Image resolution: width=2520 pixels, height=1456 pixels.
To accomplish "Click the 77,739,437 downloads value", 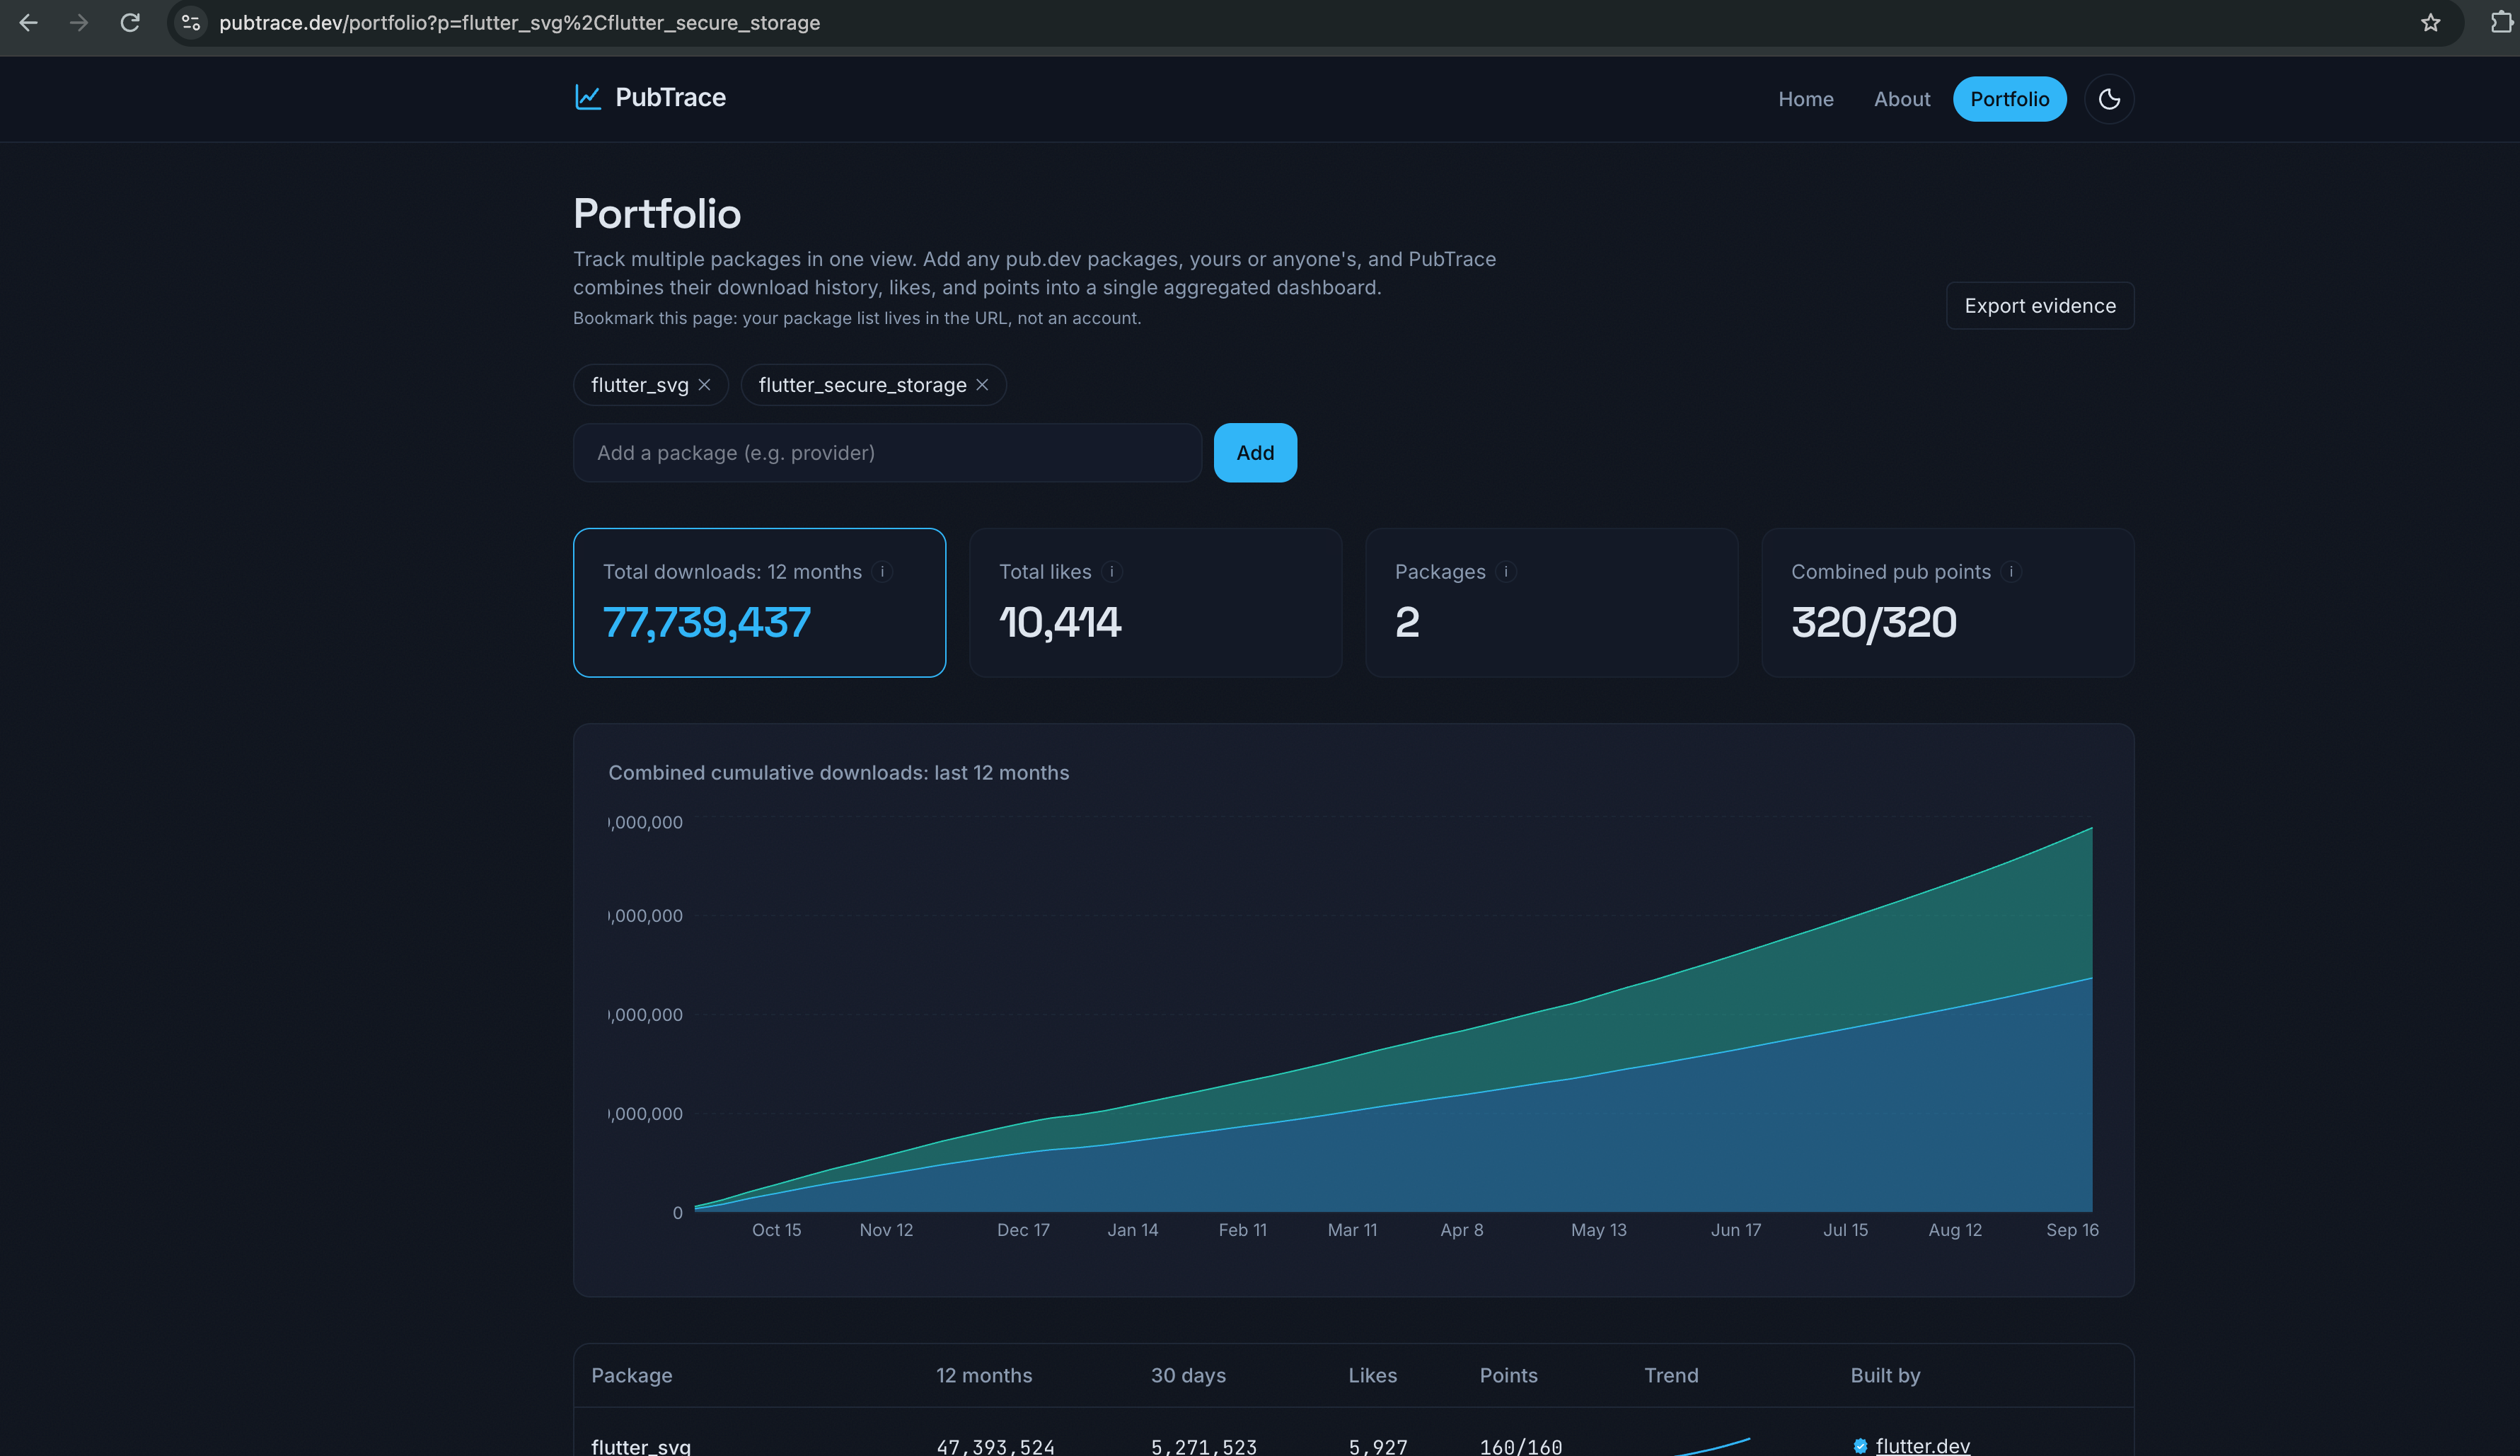I will pos(707,622).
